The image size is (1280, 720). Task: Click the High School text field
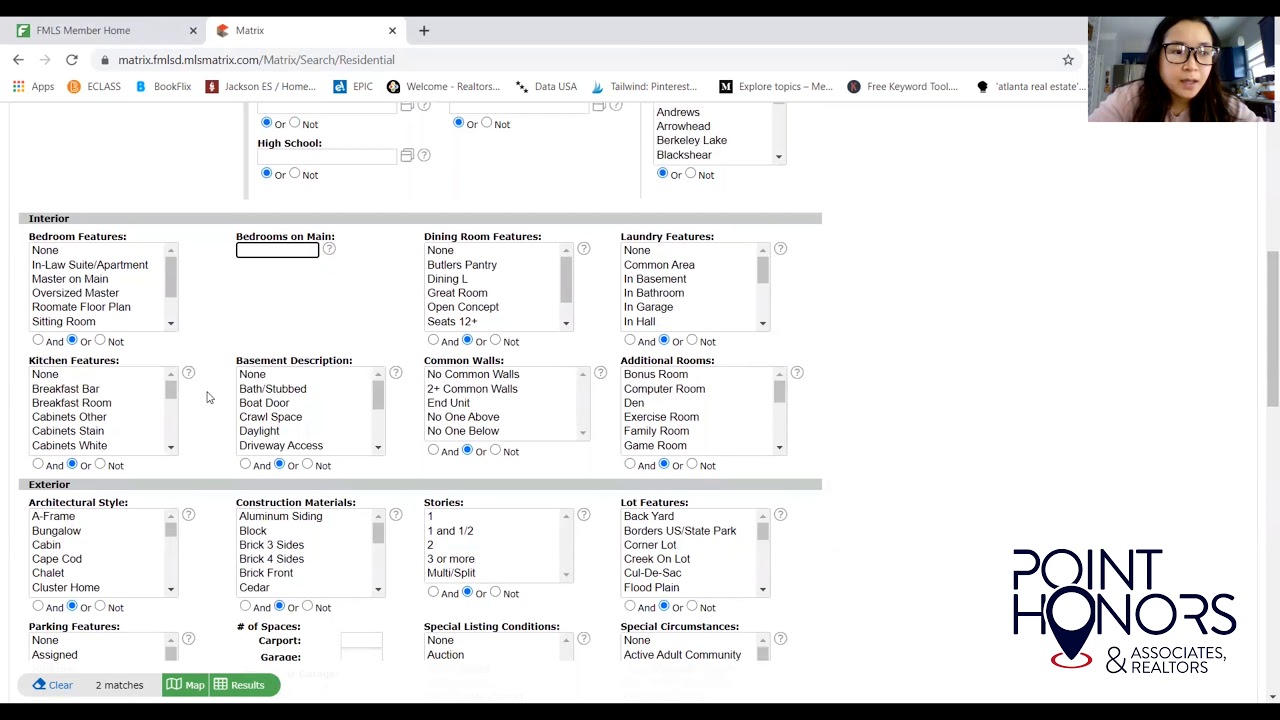[327, 156]
